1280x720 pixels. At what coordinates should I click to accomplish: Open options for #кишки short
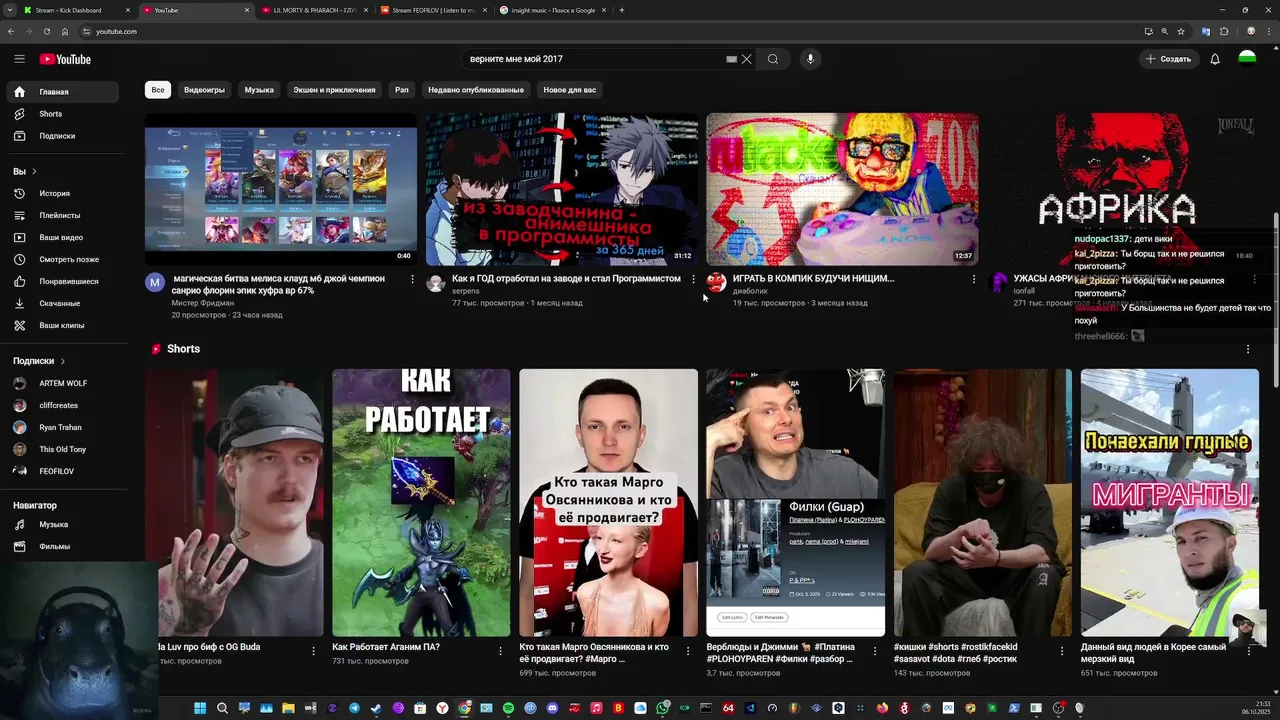(x=1061, y=651)
